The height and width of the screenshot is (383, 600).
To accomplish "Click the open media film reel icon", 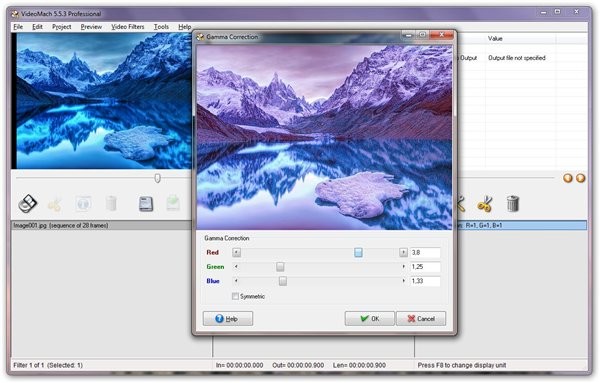I will 28,204.
